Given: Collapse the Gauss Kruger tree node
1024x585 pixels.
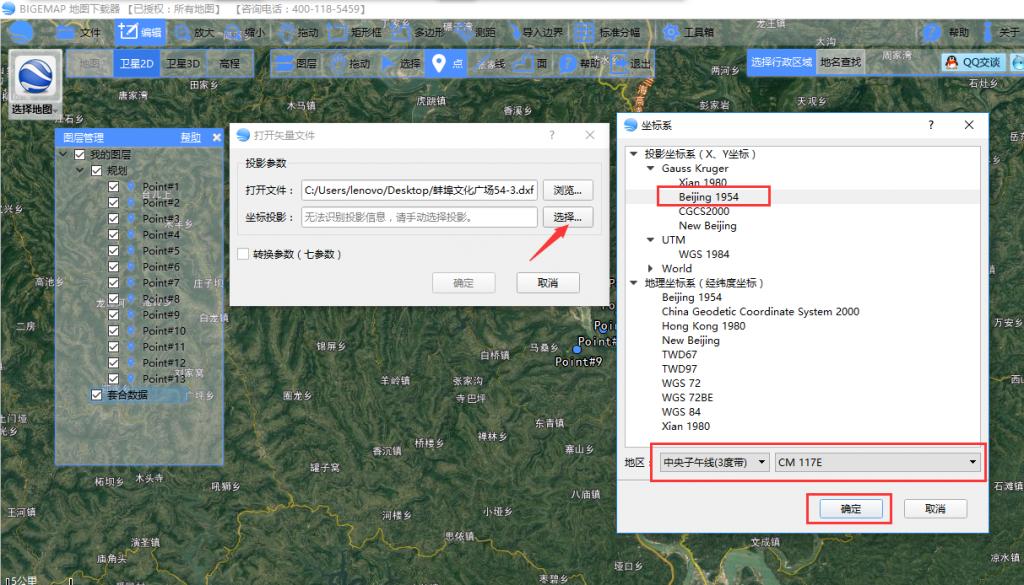Looking at the screenshot, I should point(652,169).
